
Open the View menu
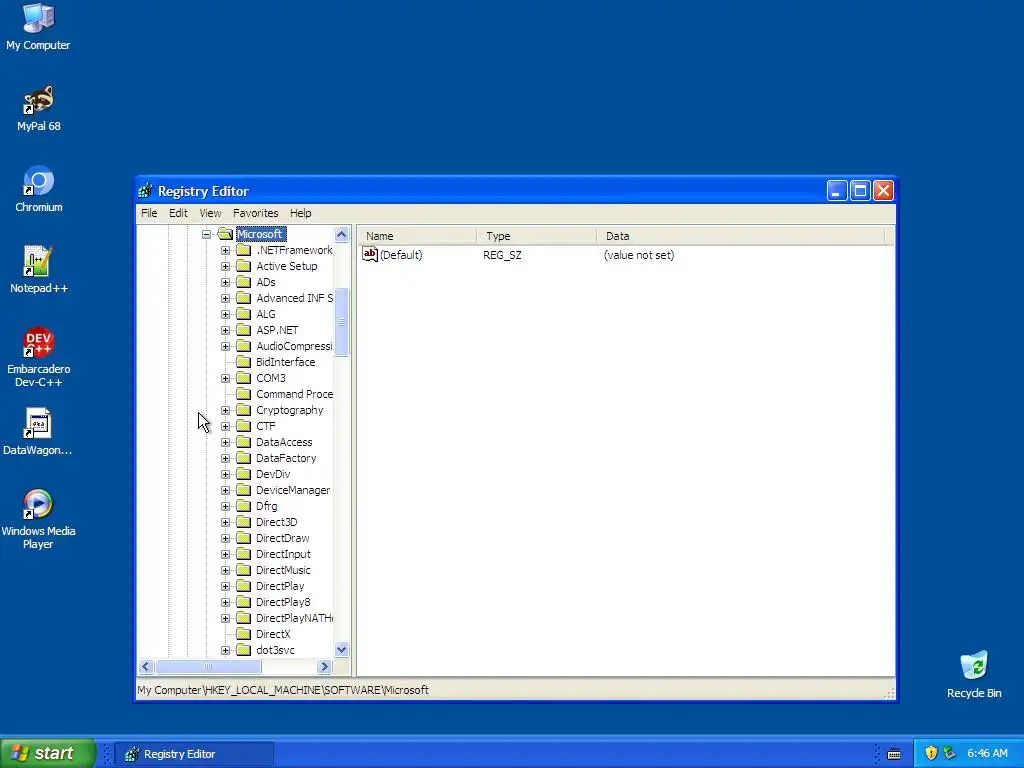(210, 213)
